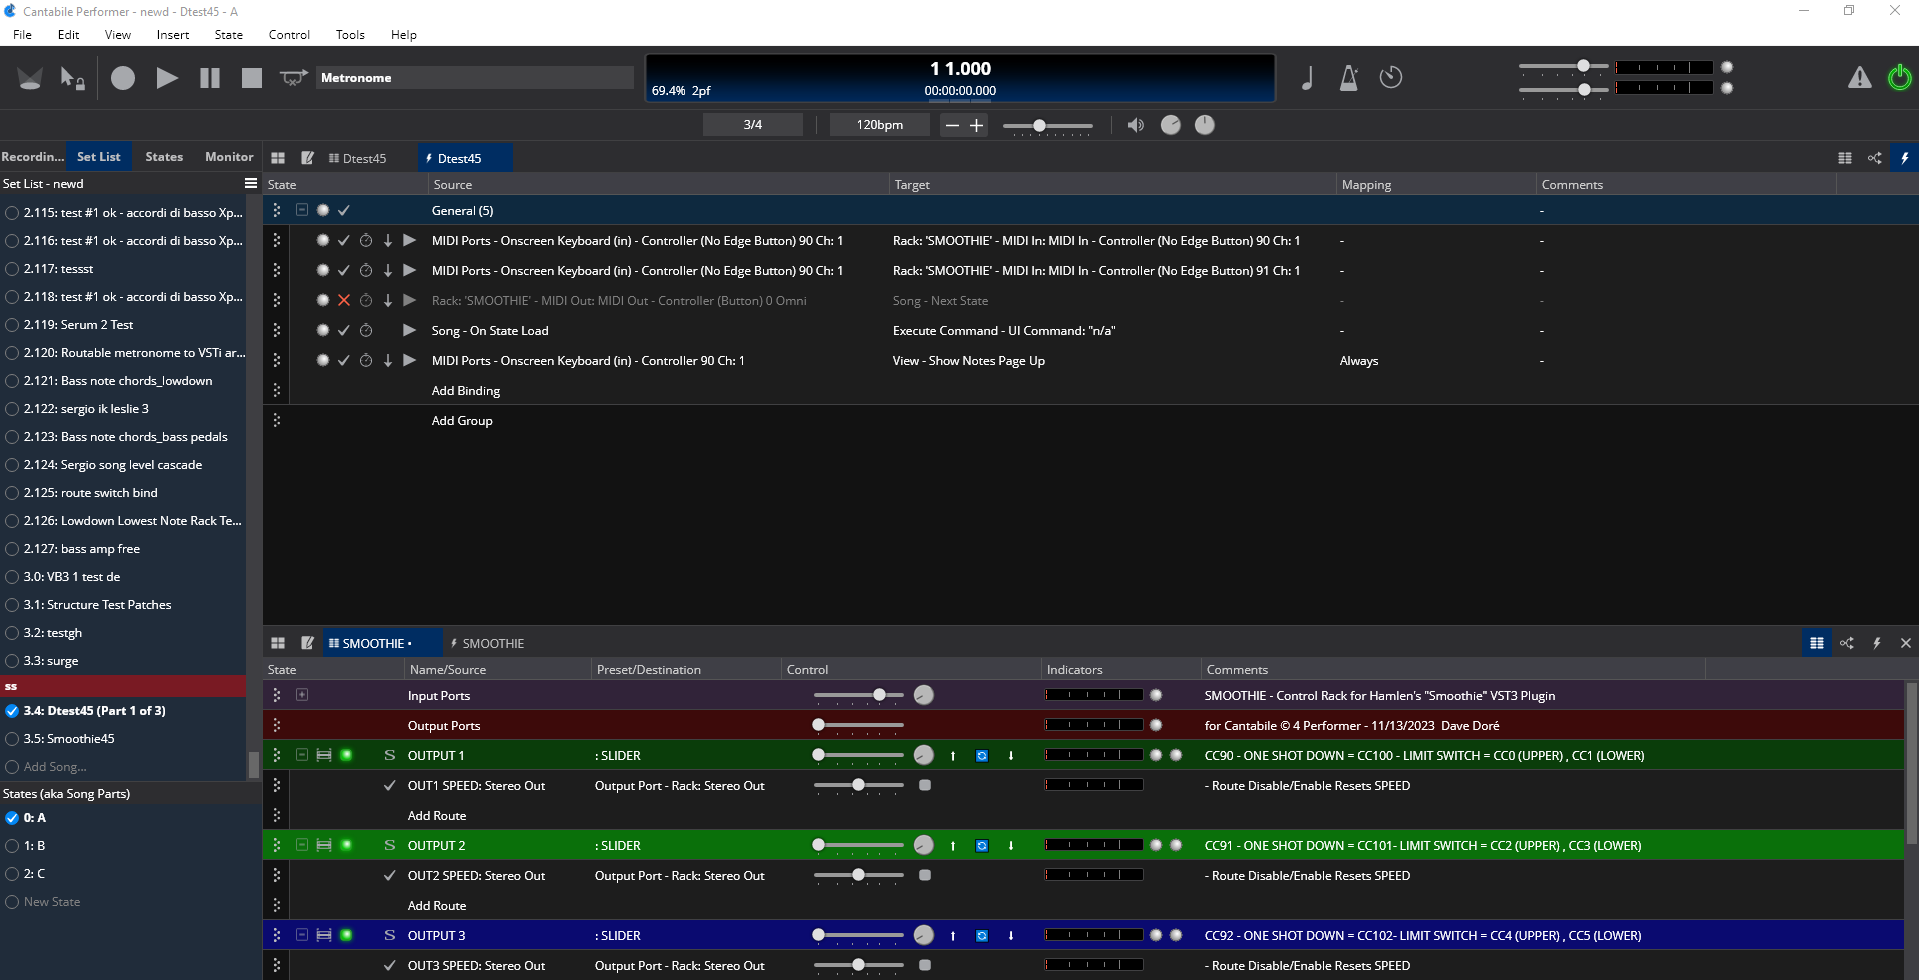The image size is (1919, 980).
Task: Collapse the General (5) binding group
Action: pos(301,210)
